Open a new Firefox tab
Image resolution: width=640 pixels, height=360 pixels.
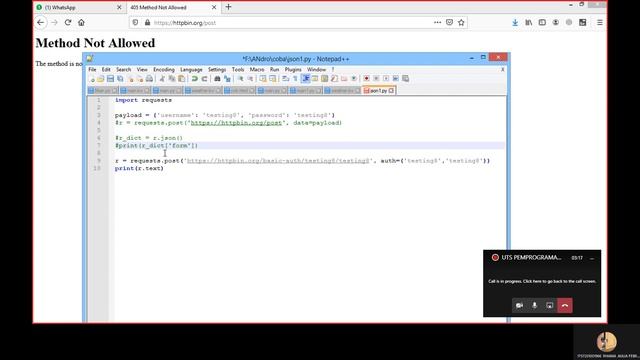pos(229,7)
